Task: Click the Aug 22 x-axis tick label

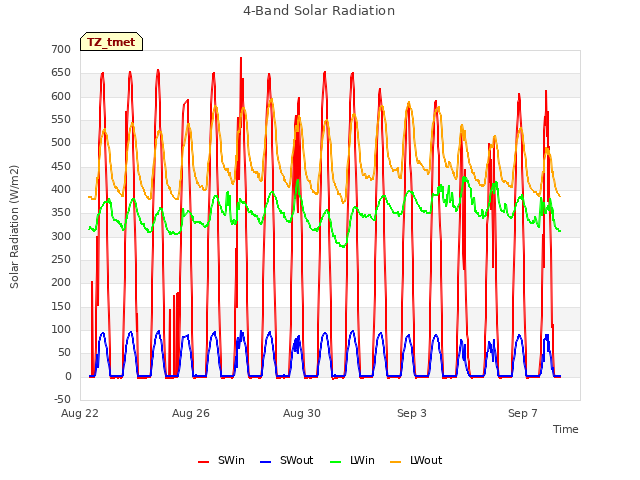Action: click(x=80, y=413)
